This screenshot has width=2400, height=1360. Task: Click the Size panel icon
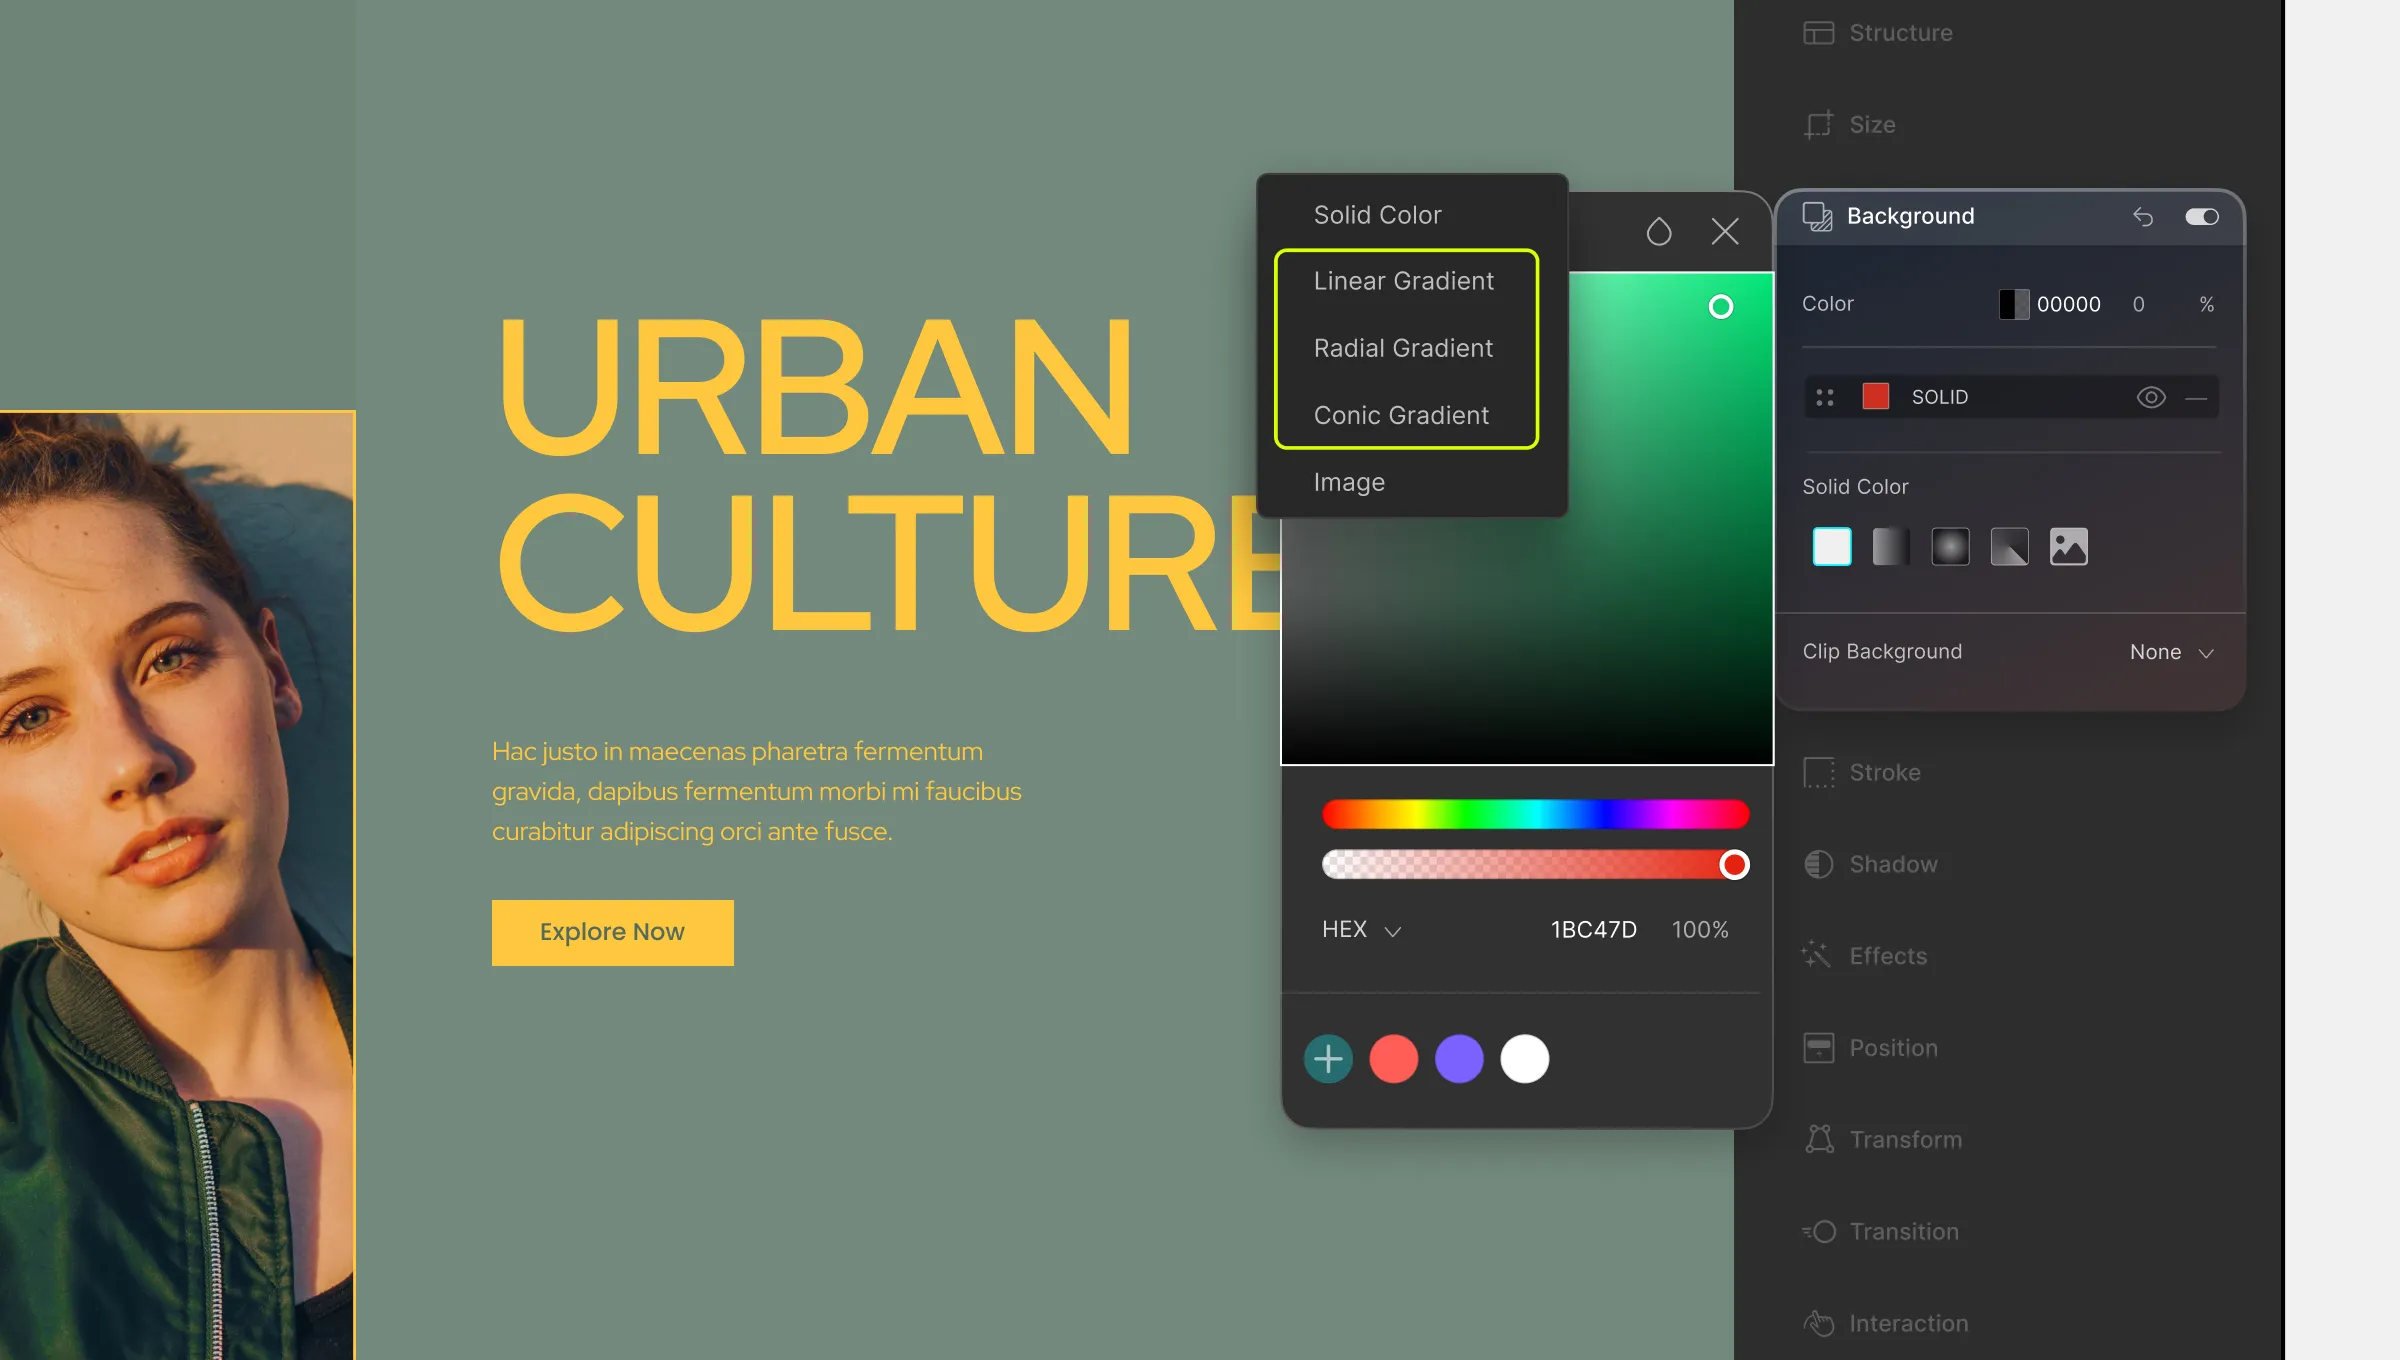tap(1818, 124)
